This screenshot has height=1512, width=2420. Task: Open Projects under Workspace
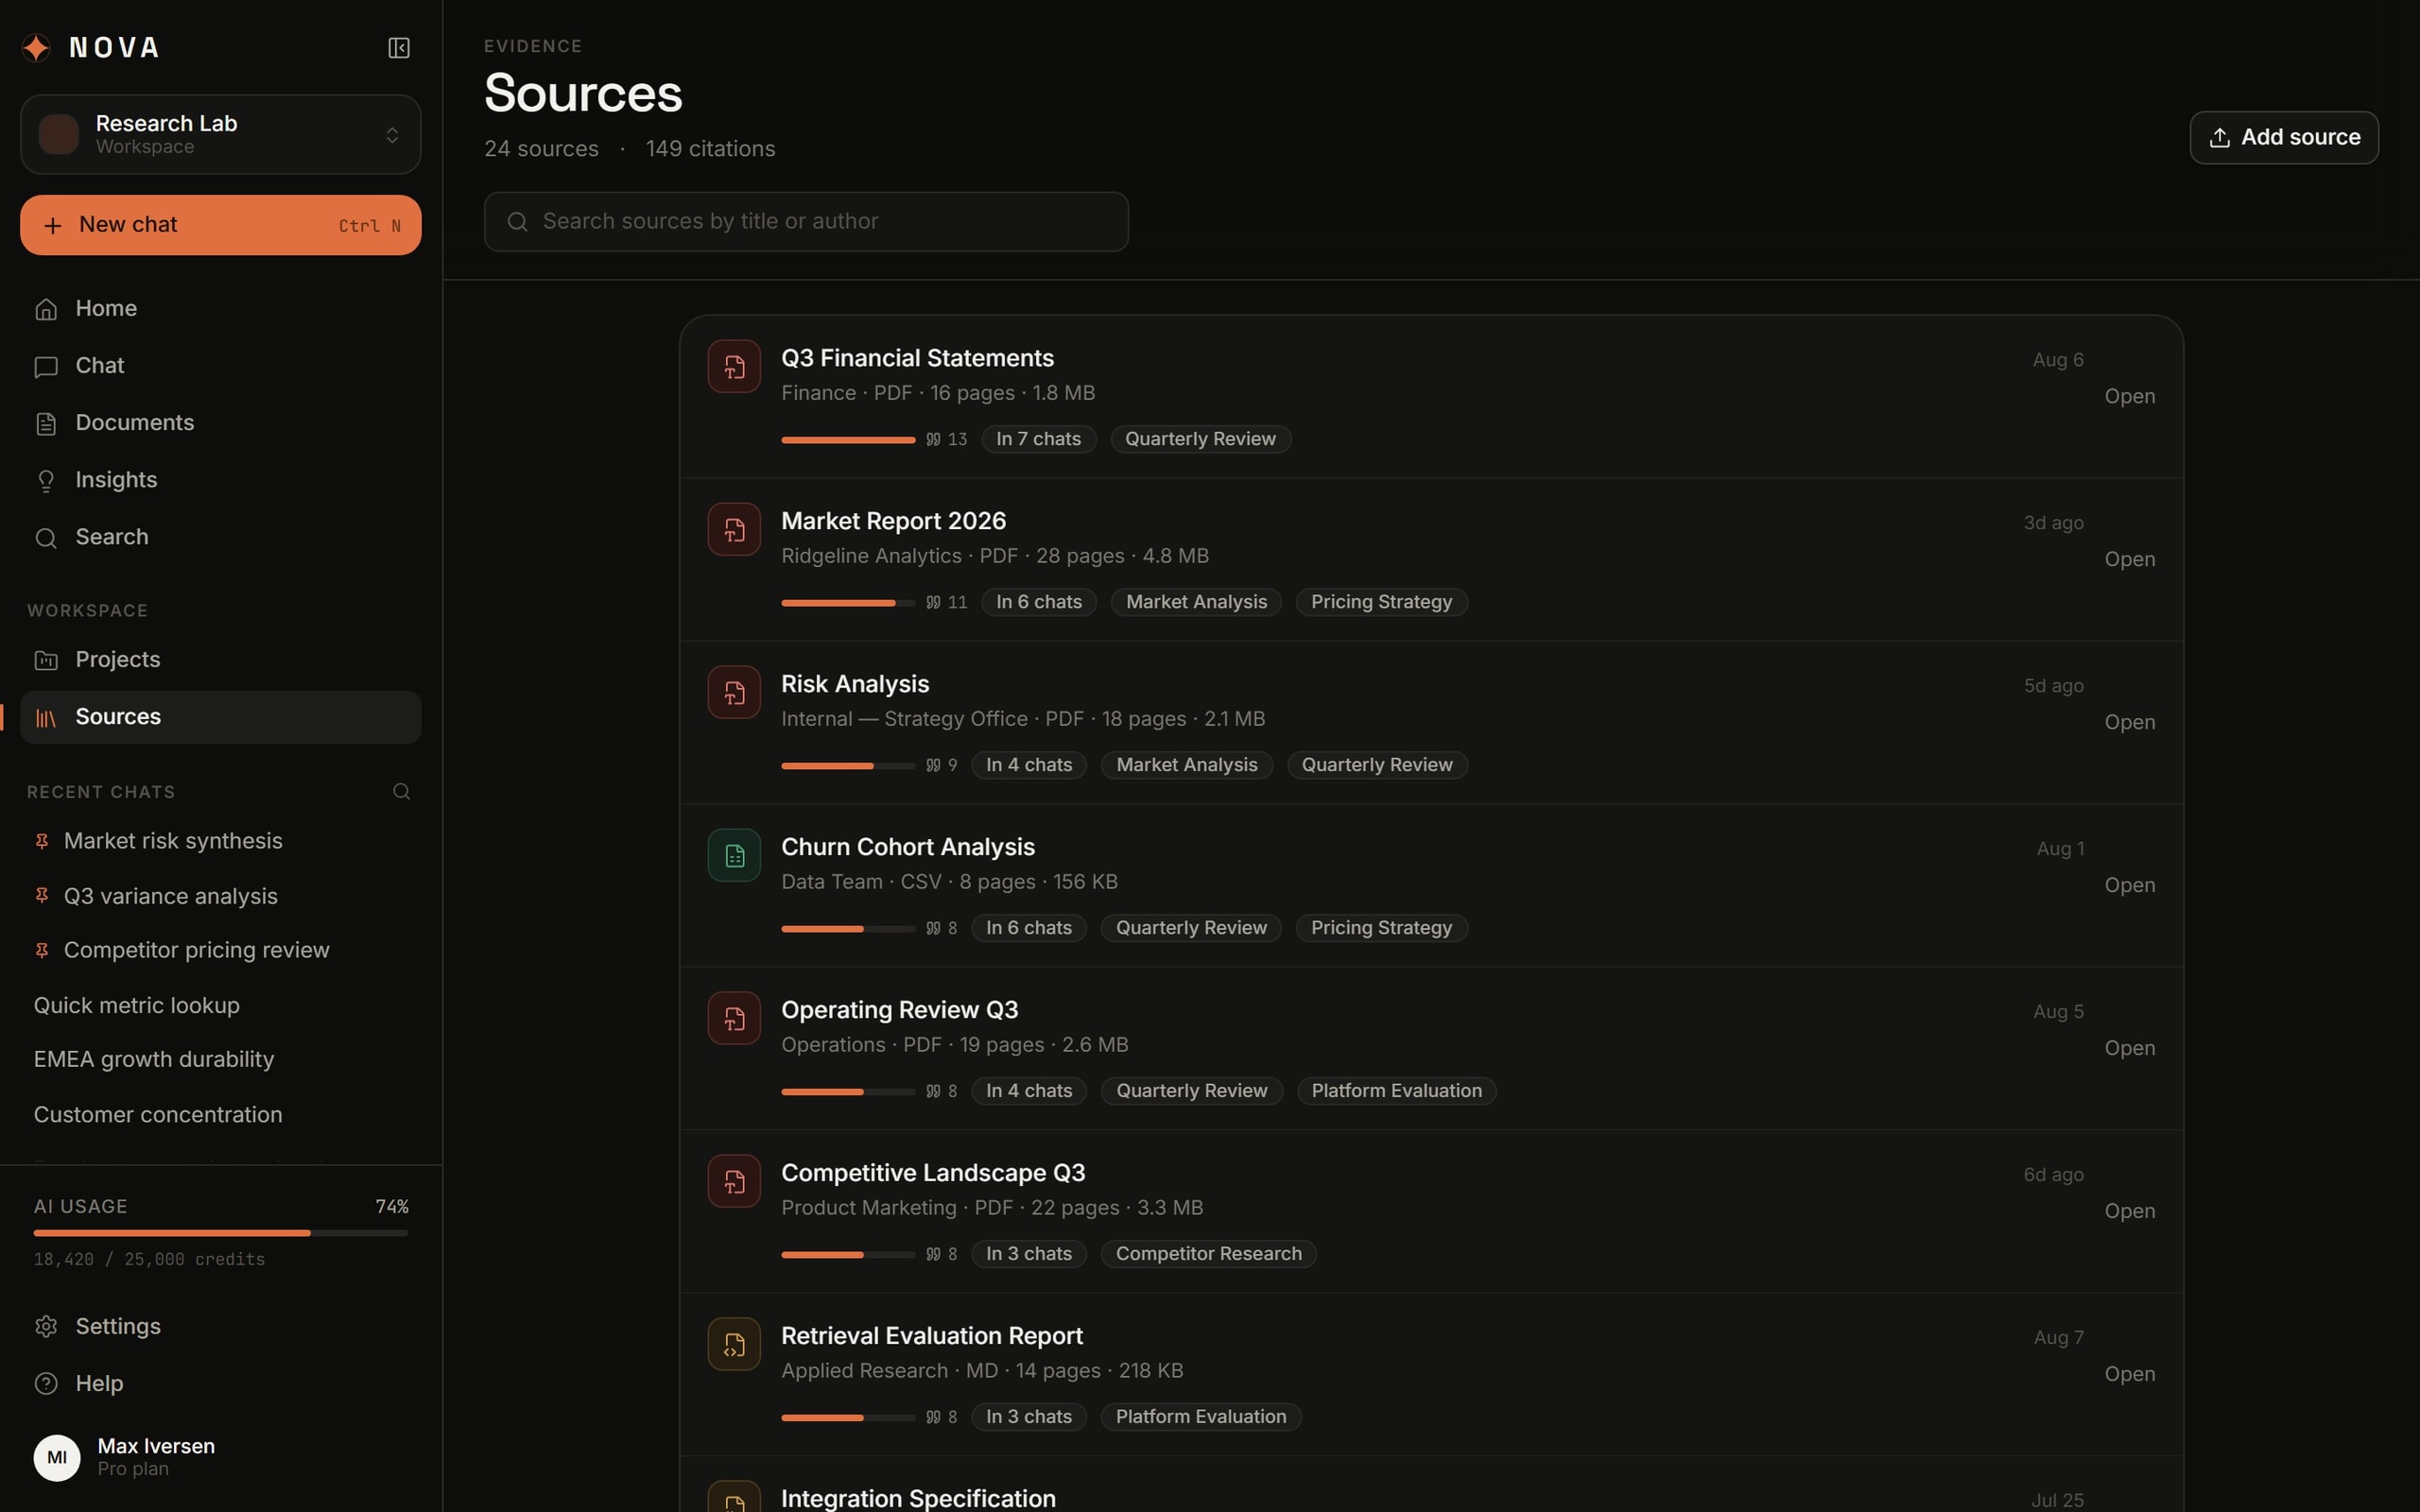click(x=220, y=660)
